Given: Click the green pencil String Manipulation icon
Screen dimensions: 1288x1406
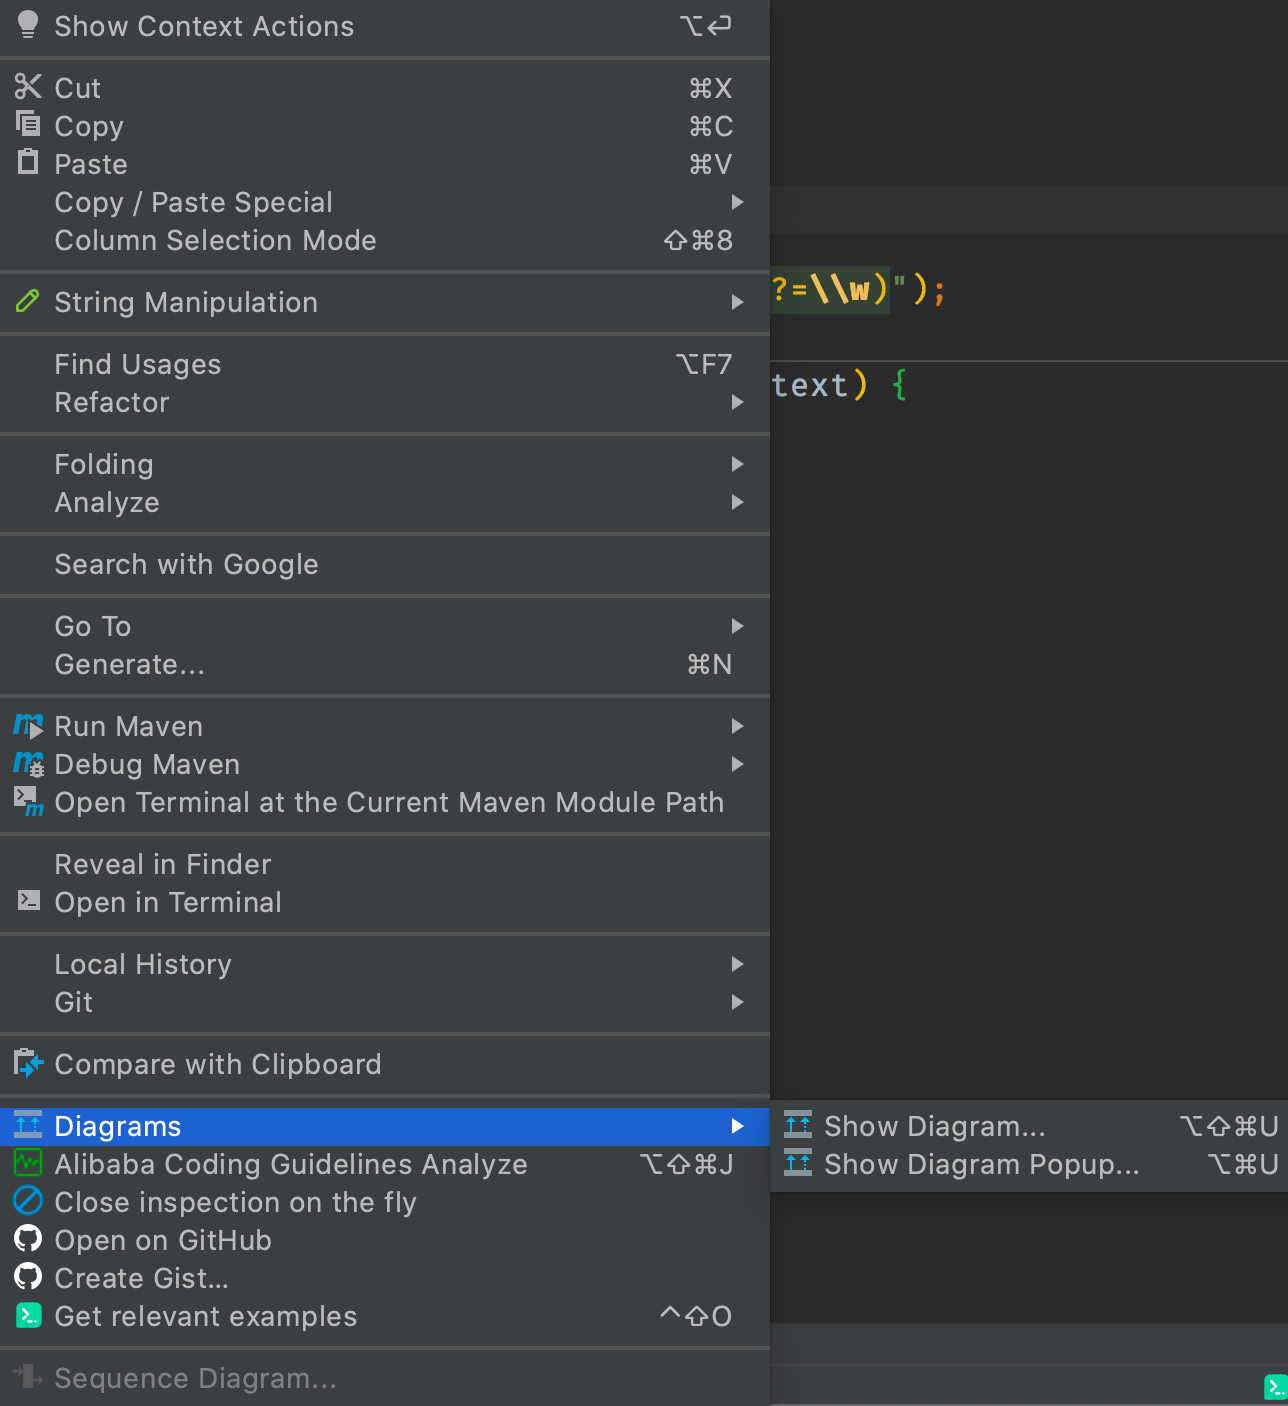Looking at the screenshot, I should click(x=28, y=301).
